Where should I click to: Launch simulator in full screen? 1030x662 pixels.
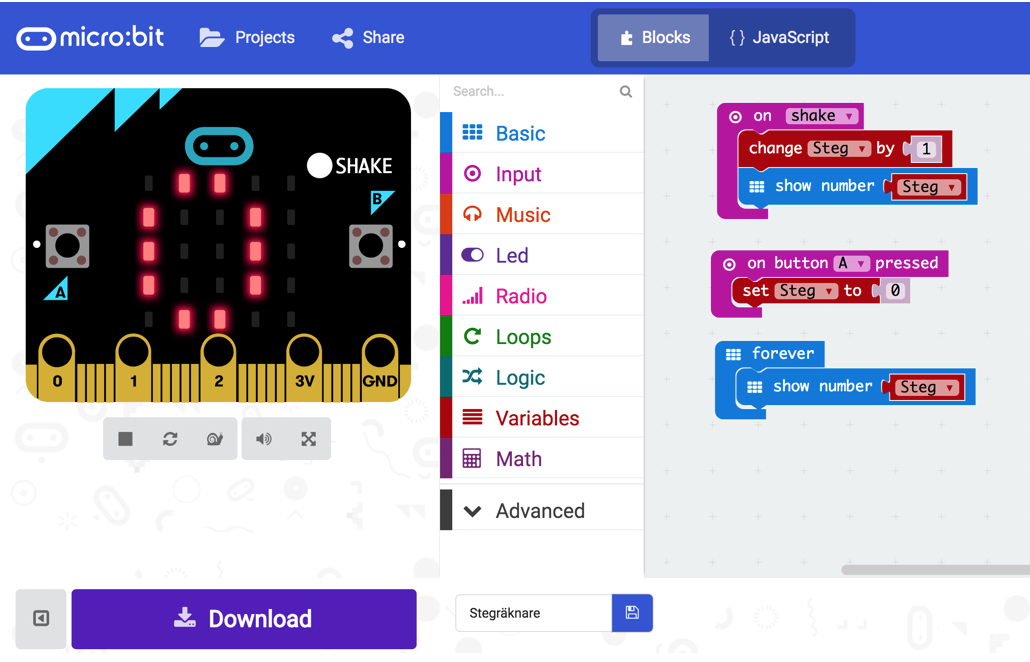pos(309,439)
